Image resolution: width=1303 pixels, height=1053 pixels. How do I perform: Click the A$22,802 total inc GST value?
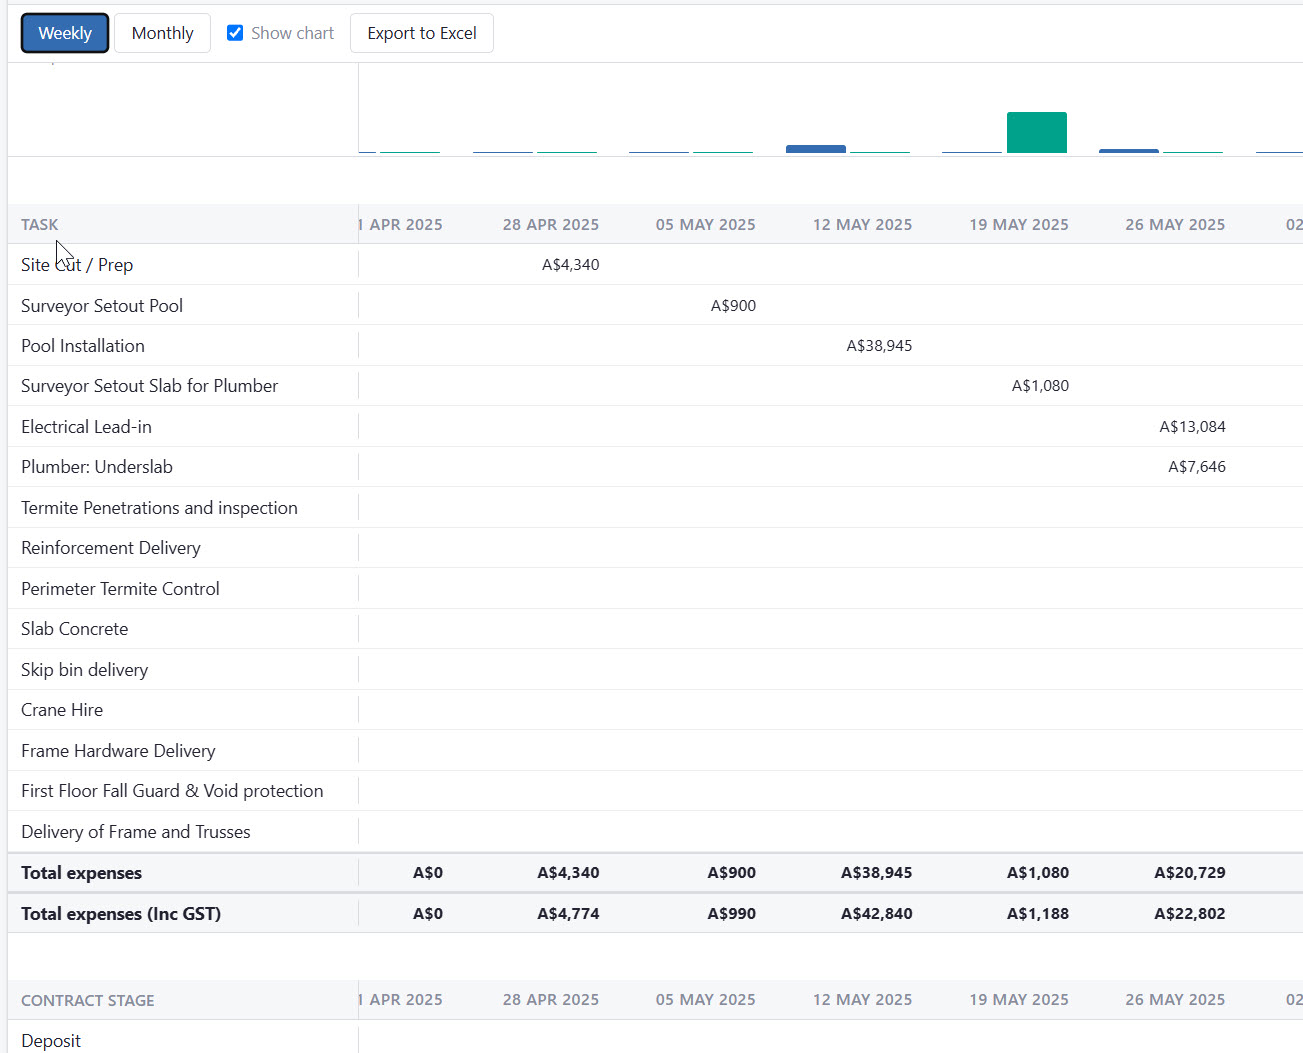point(1189,914)
